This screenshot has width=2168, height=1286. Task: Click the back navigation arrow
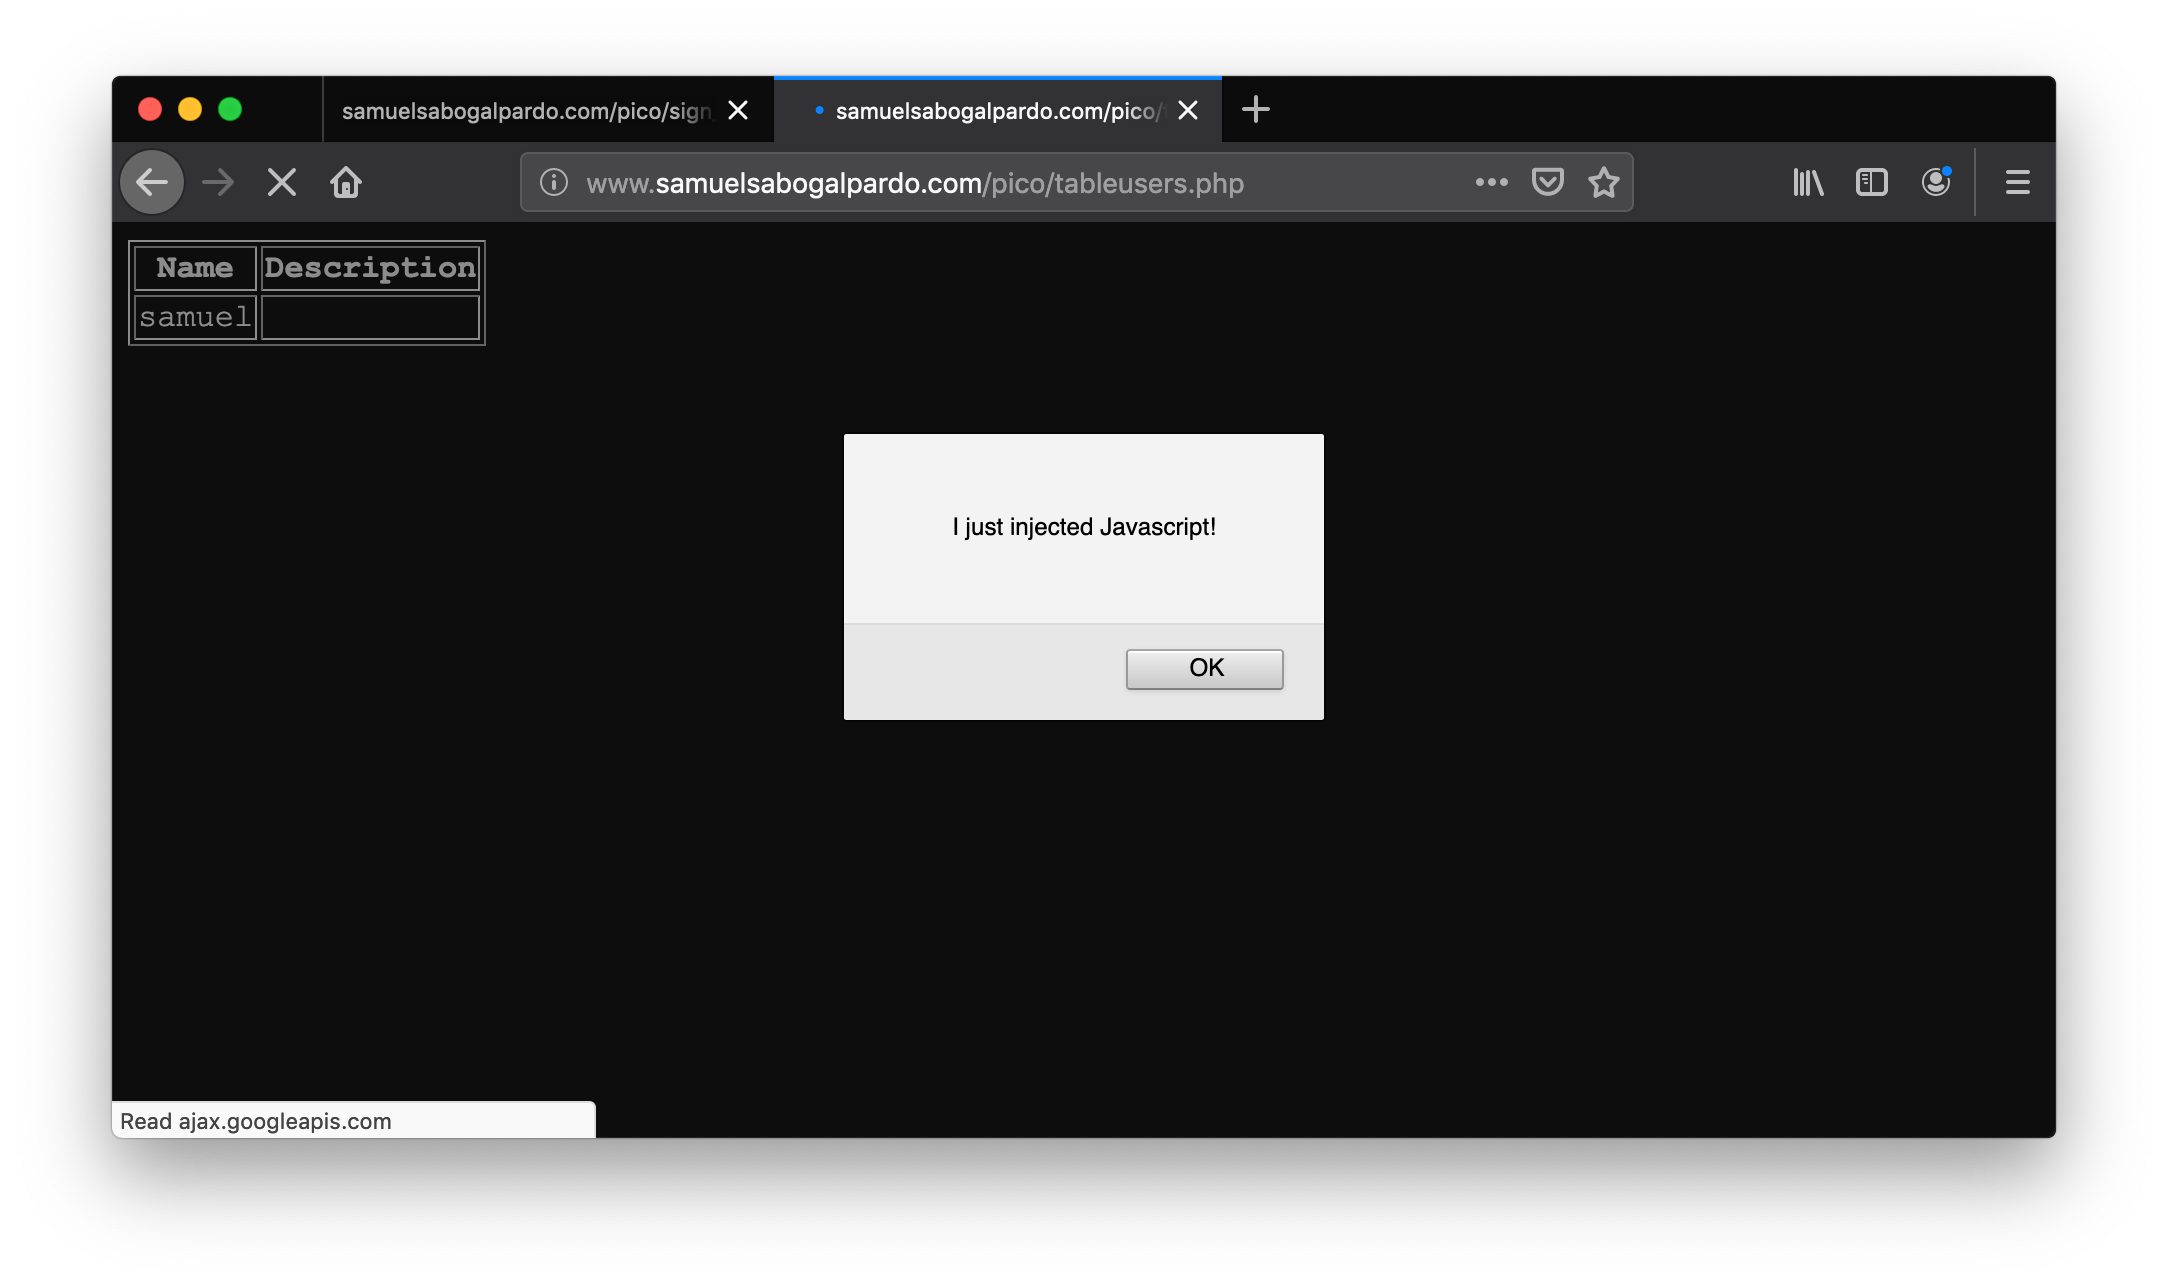point(152,183)
